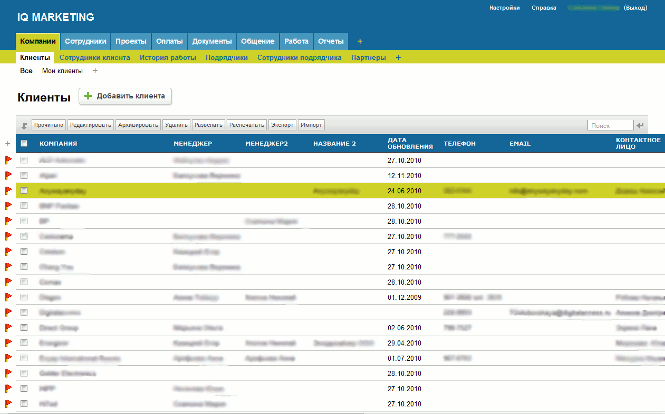Open the Настройки link in the header
Image resolution: width=665 pixels, height=414 pixels.
pos(504,7)
